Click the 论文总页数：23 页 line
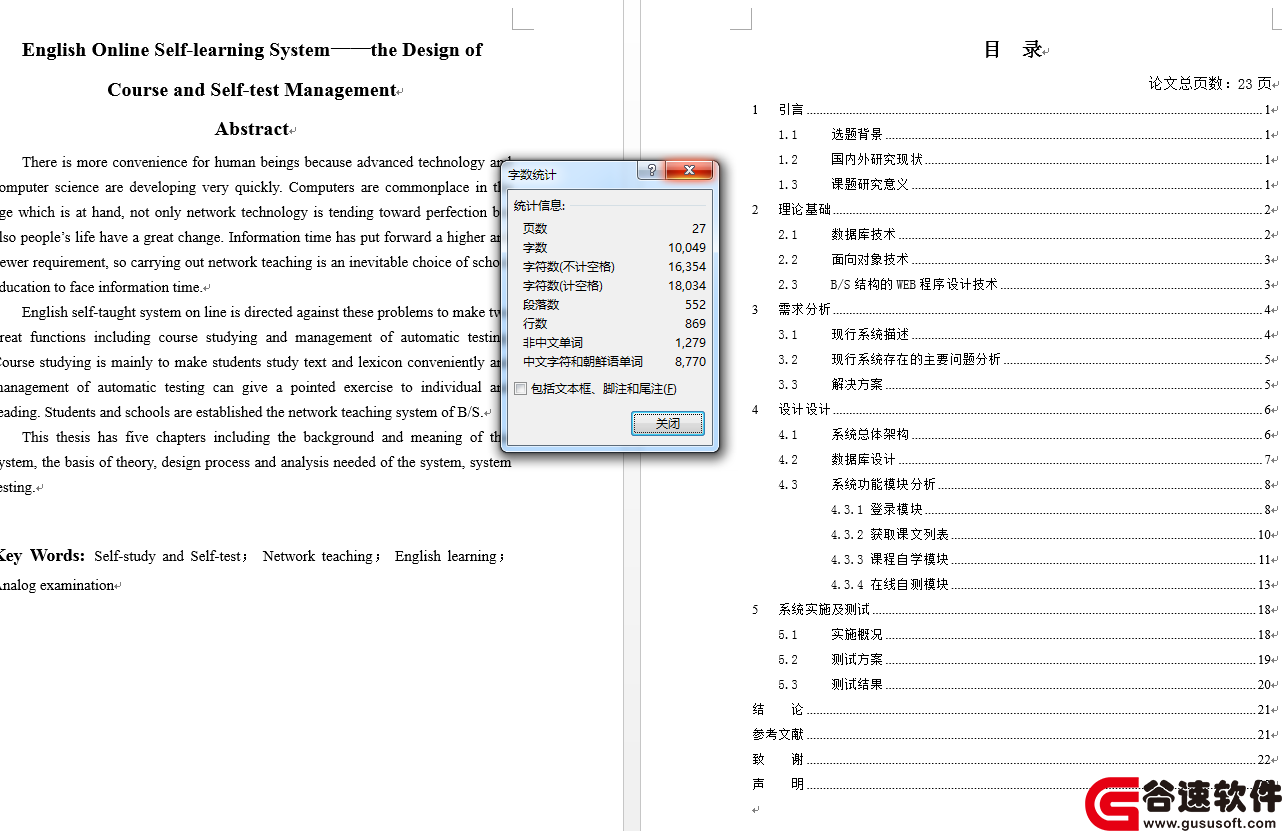Image resolution: width=1282 pixels, height=831 pixels. point(1210,84)
